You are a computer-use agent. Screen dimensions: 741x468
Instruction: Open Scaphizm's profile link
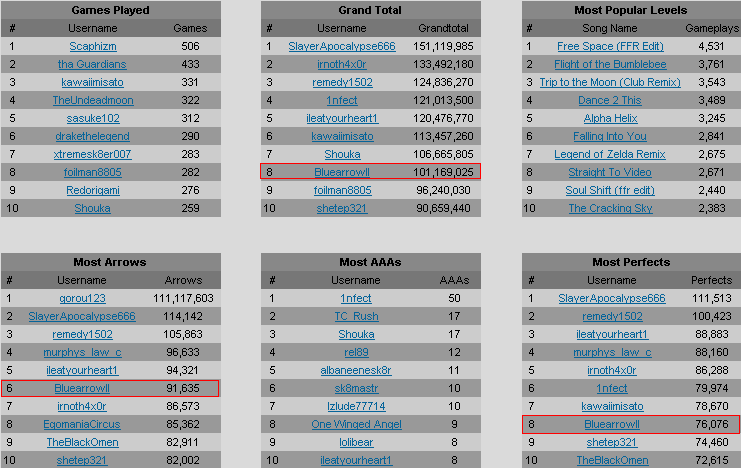point(92,46)
